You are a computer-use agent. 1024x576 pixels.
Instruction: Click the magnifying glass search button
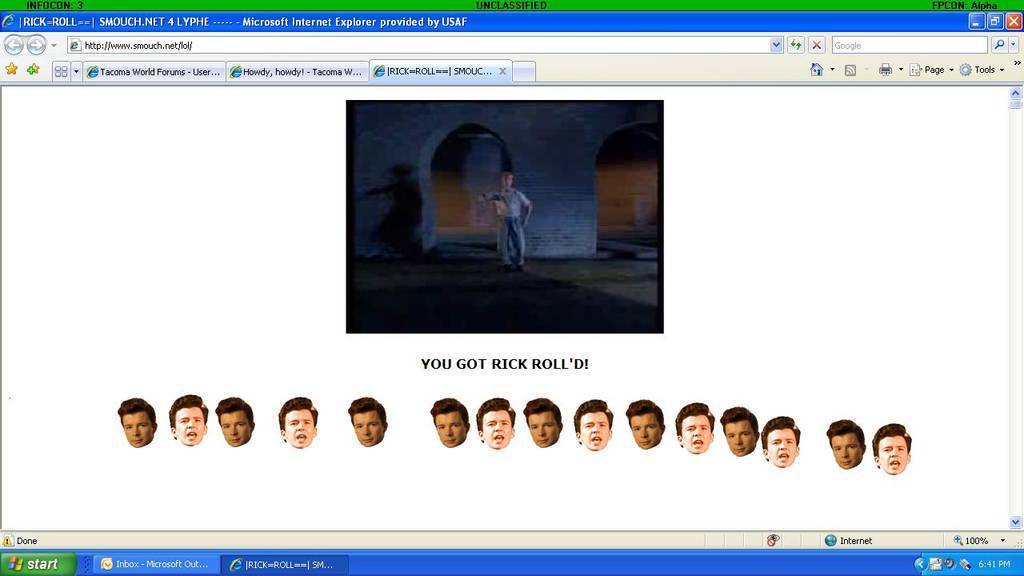click(999, 45)
